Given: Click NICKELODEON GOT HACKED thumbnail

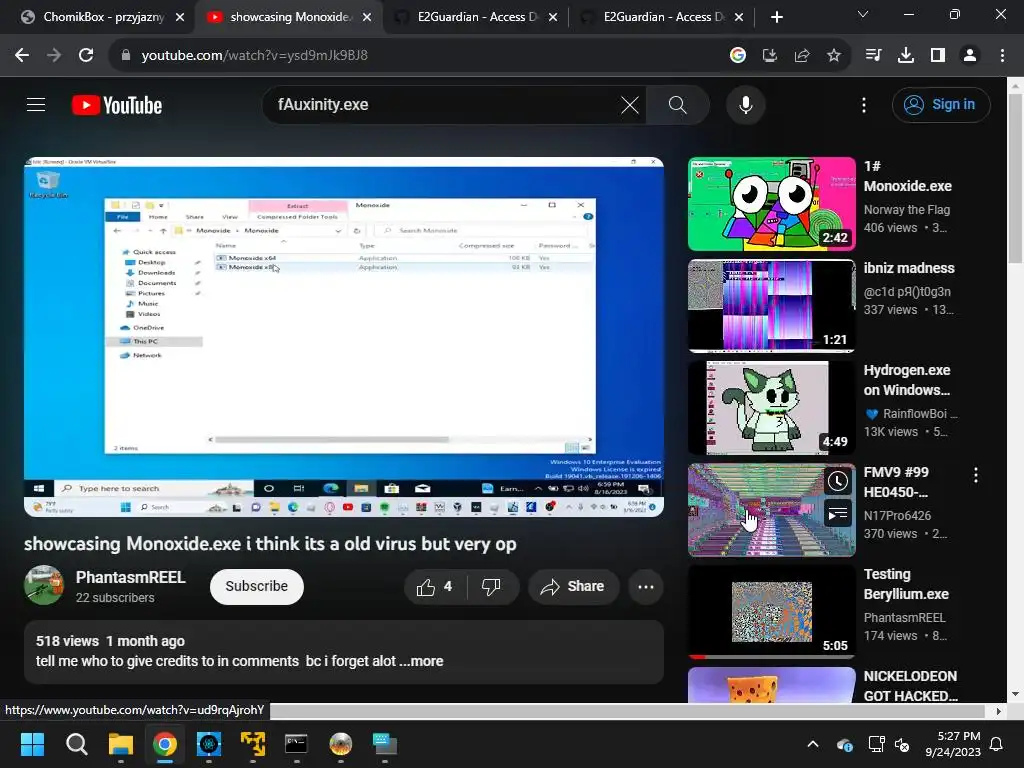Looking at the screenshot, I should click(771, 685).
